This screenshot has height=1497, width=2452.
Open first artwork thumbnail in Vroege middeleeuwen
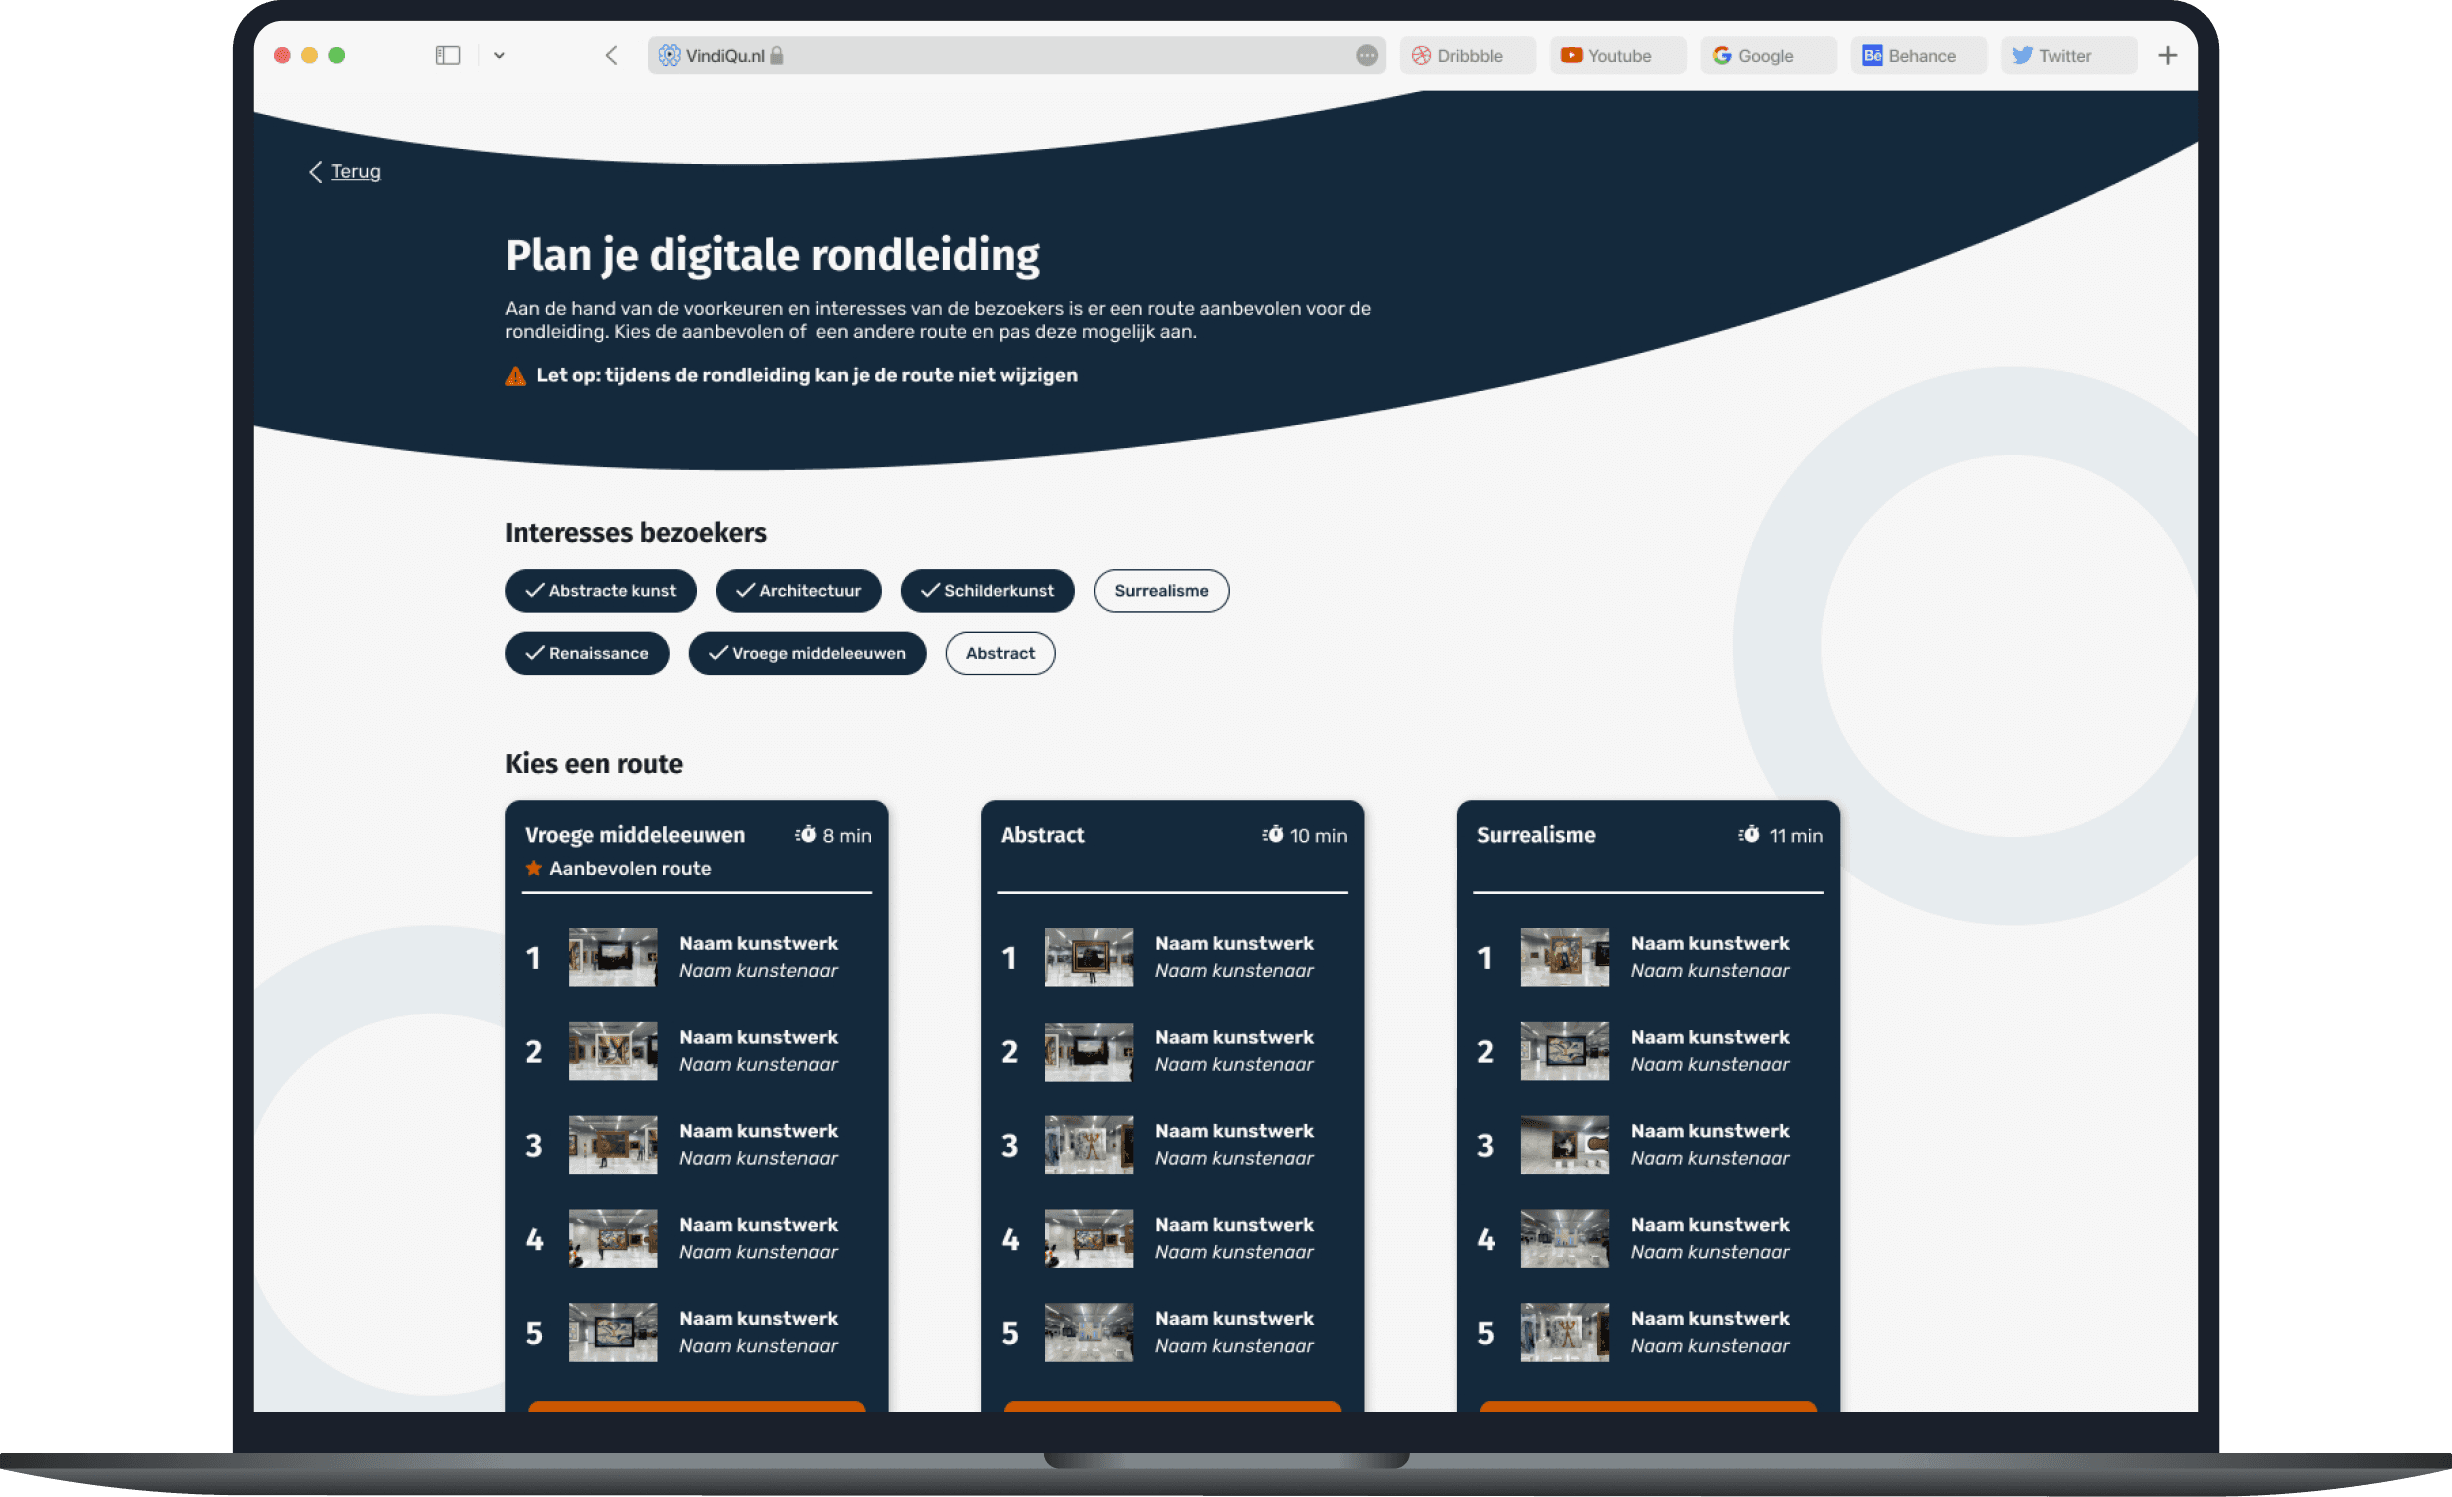pos(612,957)
